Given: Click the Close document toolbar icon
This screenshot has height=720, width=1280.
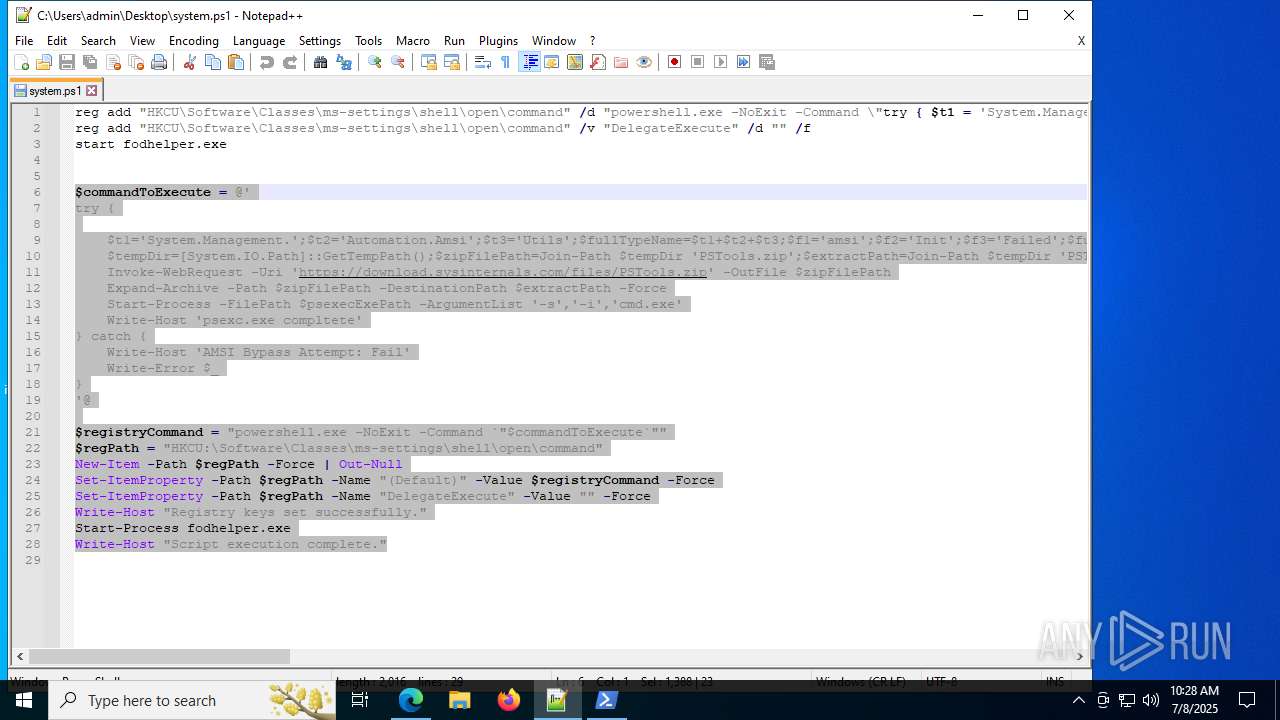Looking at the screenshot, I should click(113, 62).
